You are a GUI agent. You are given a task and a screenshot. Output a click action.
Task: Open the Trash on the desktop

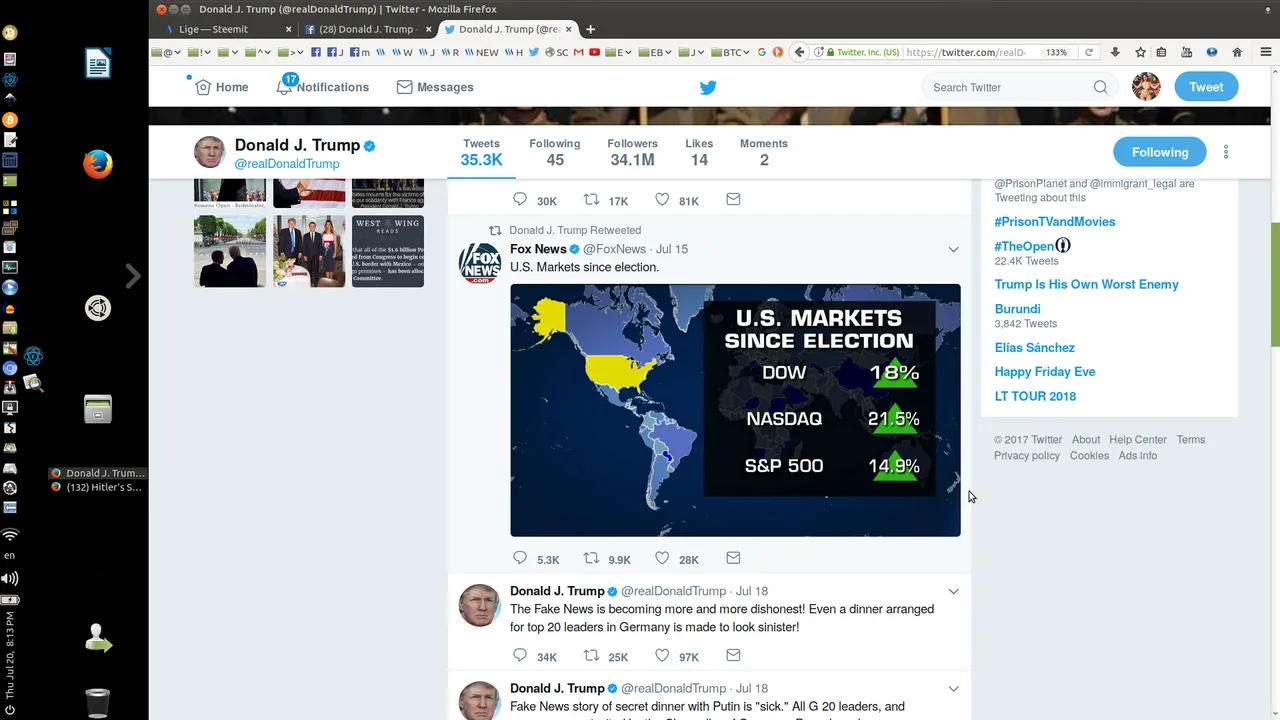(x=97, y=703)
